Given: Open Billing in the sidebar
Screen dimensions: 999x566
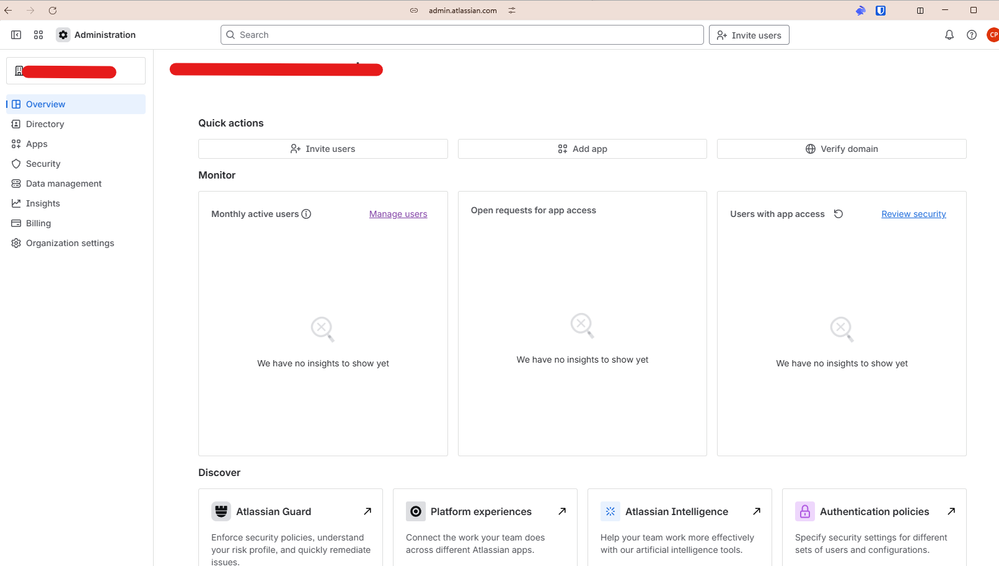Looking at the screenshot, I should [x=76, y=223].
